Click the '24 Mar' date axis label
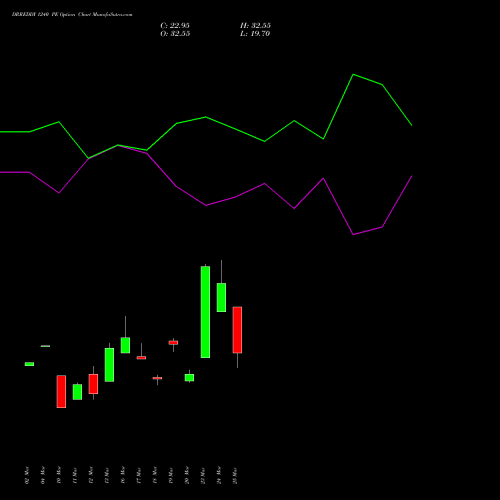 [x=219, y=475]
